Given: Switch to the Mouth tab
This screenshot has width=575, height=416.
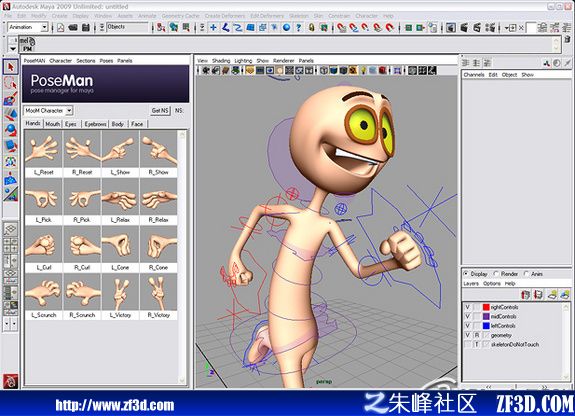Looking at the screenshot, I should click(x=52, y=124).
